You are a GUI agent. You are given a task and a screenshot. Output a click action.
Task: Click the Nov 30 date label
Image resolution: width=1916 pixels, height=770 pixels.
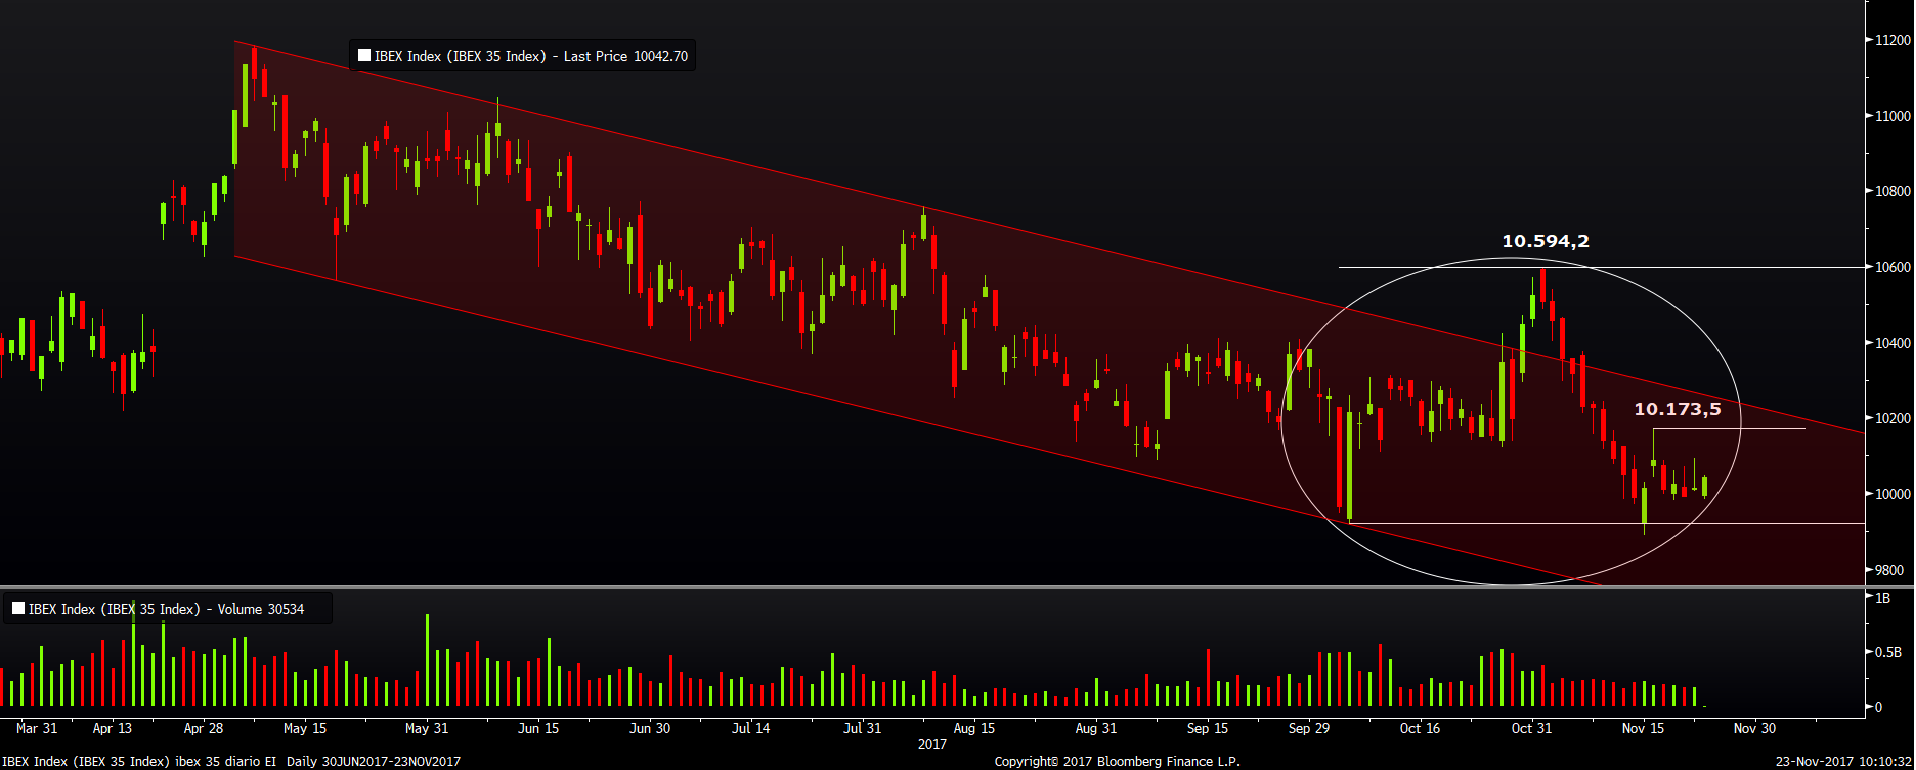[x=1754, y=728]
